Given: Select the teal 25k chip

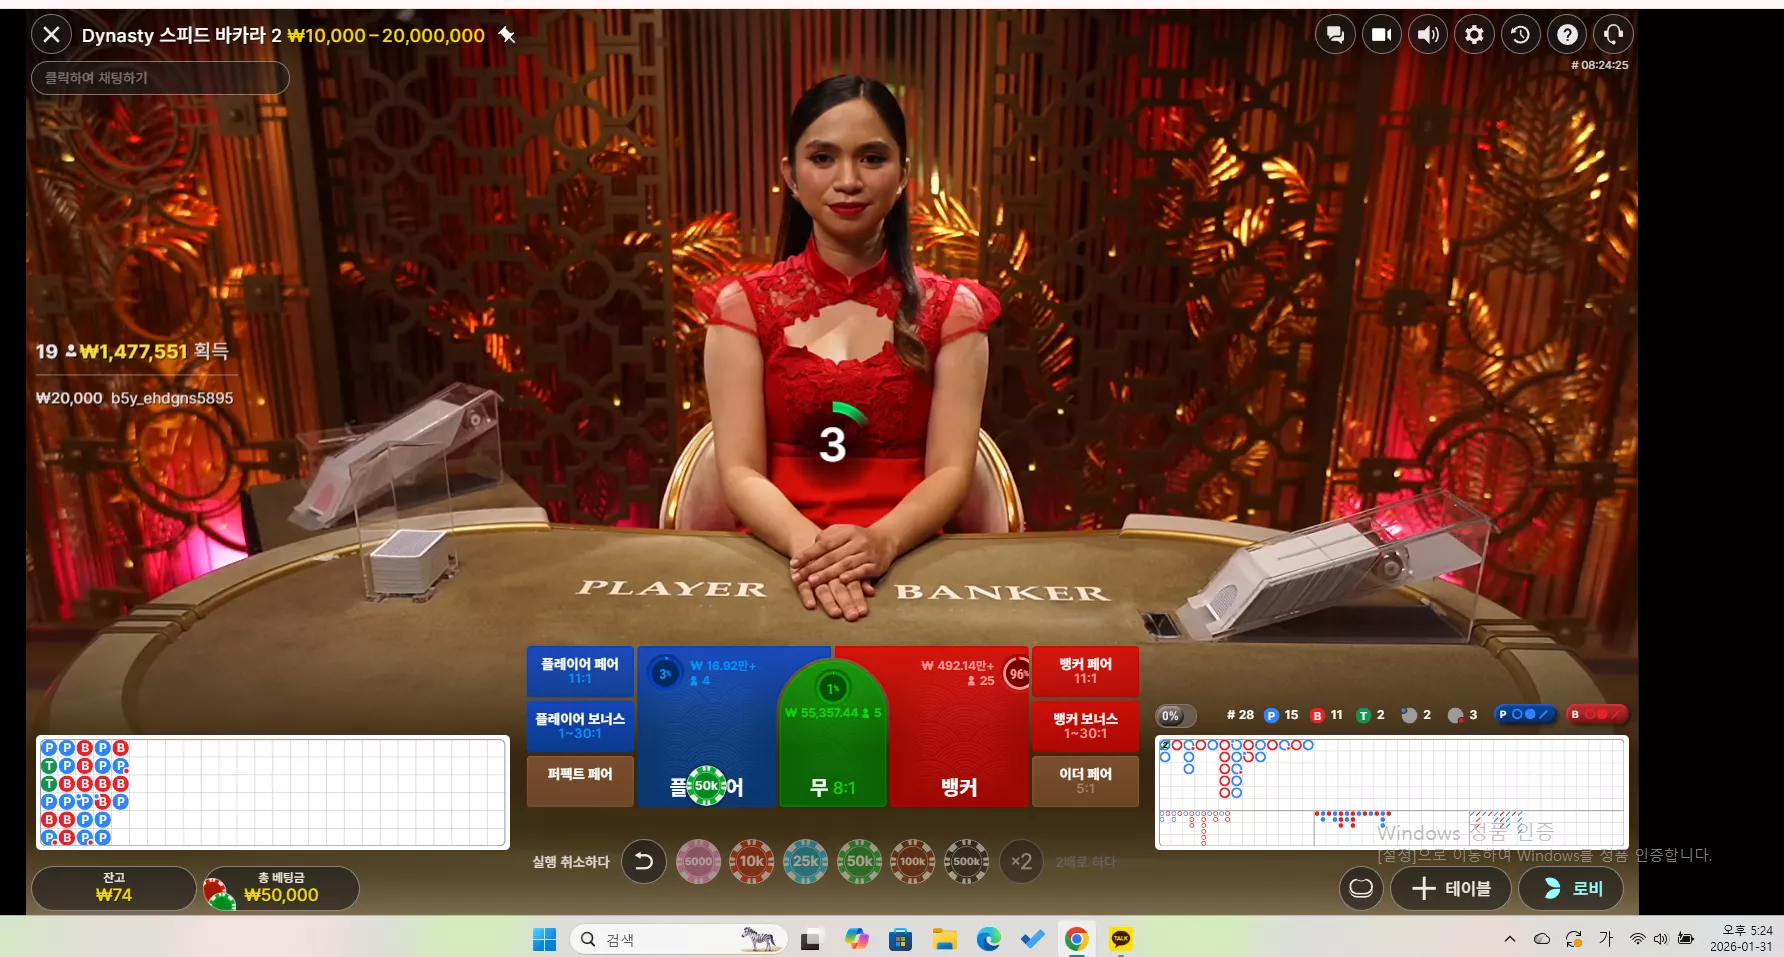Looking at the screenshot, I should (x=806, y=861).
